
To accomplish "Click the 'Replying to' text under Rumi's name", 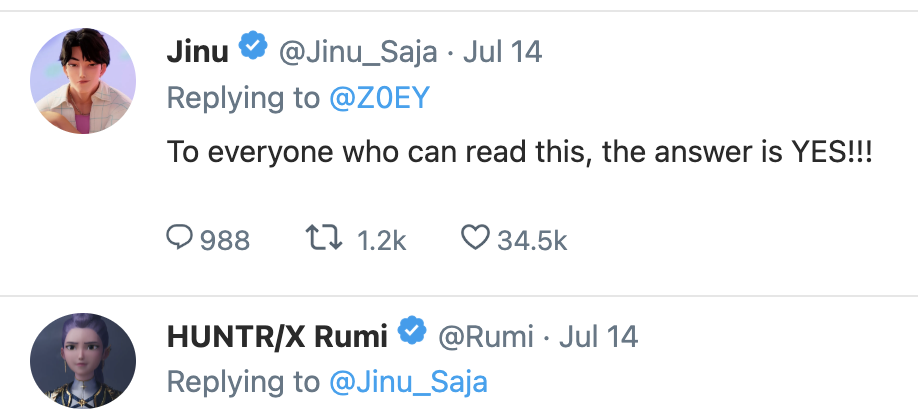I will [242, 381].
